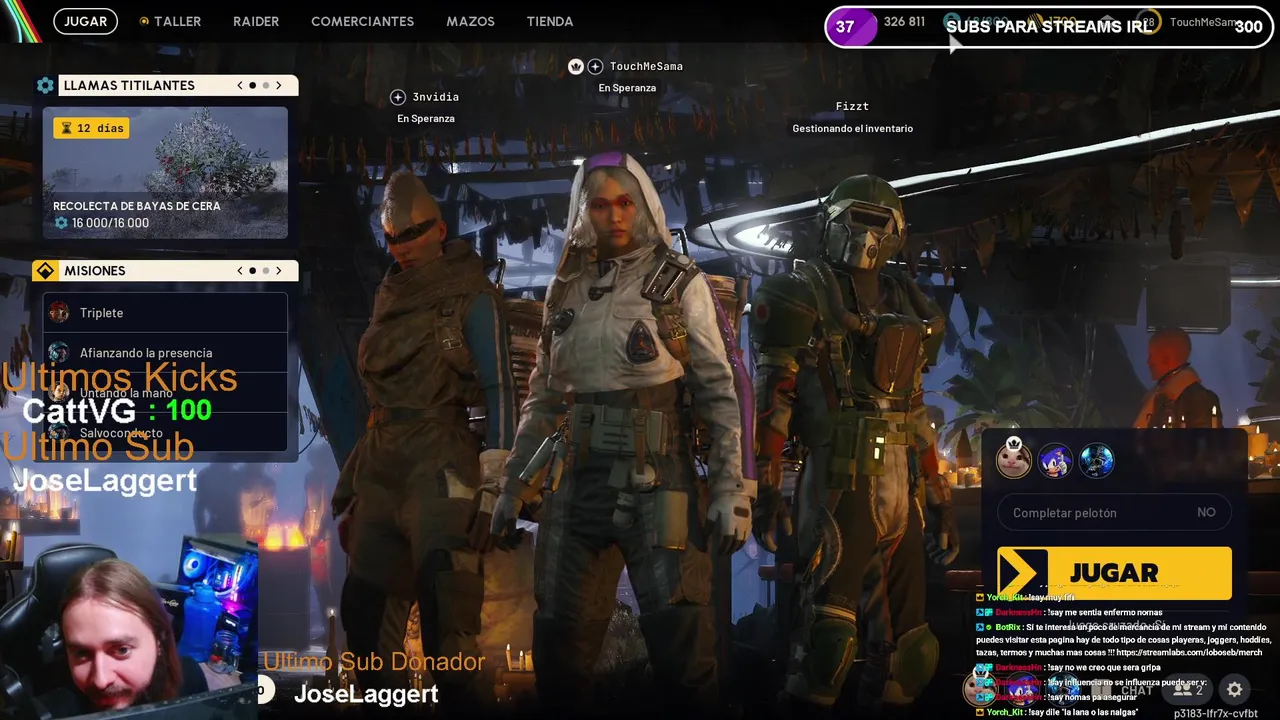Open the settings gear icon at bottom right
This screenshot has width=1280, height=720.
1234,689
